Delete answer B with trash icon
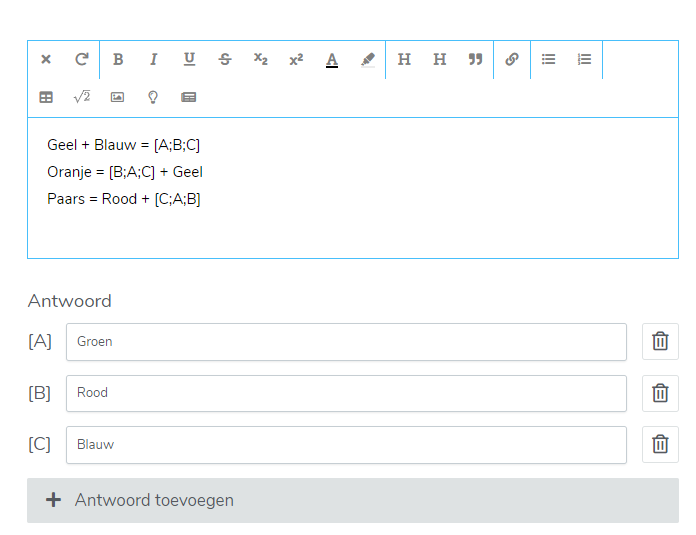The height and width of the screenshot is (535, 696). tap(660, 393)
